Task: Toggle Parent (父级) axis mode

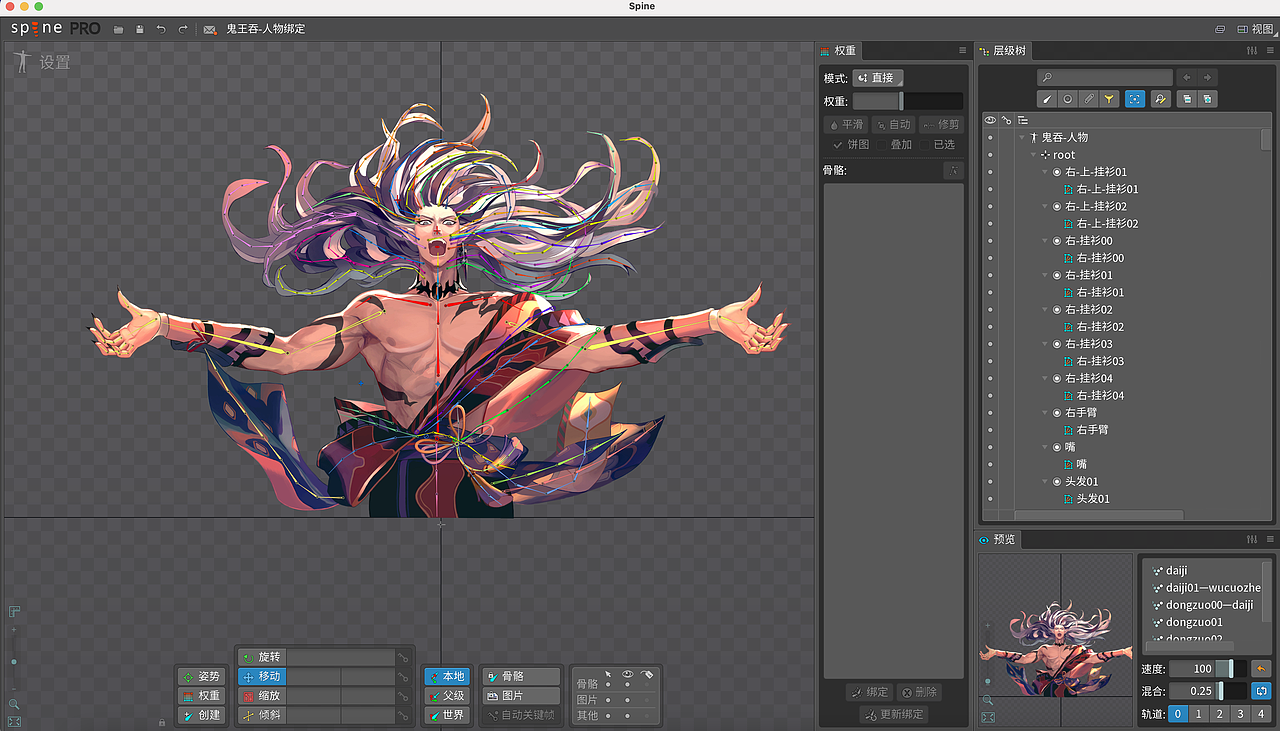Action: (446, 696)
